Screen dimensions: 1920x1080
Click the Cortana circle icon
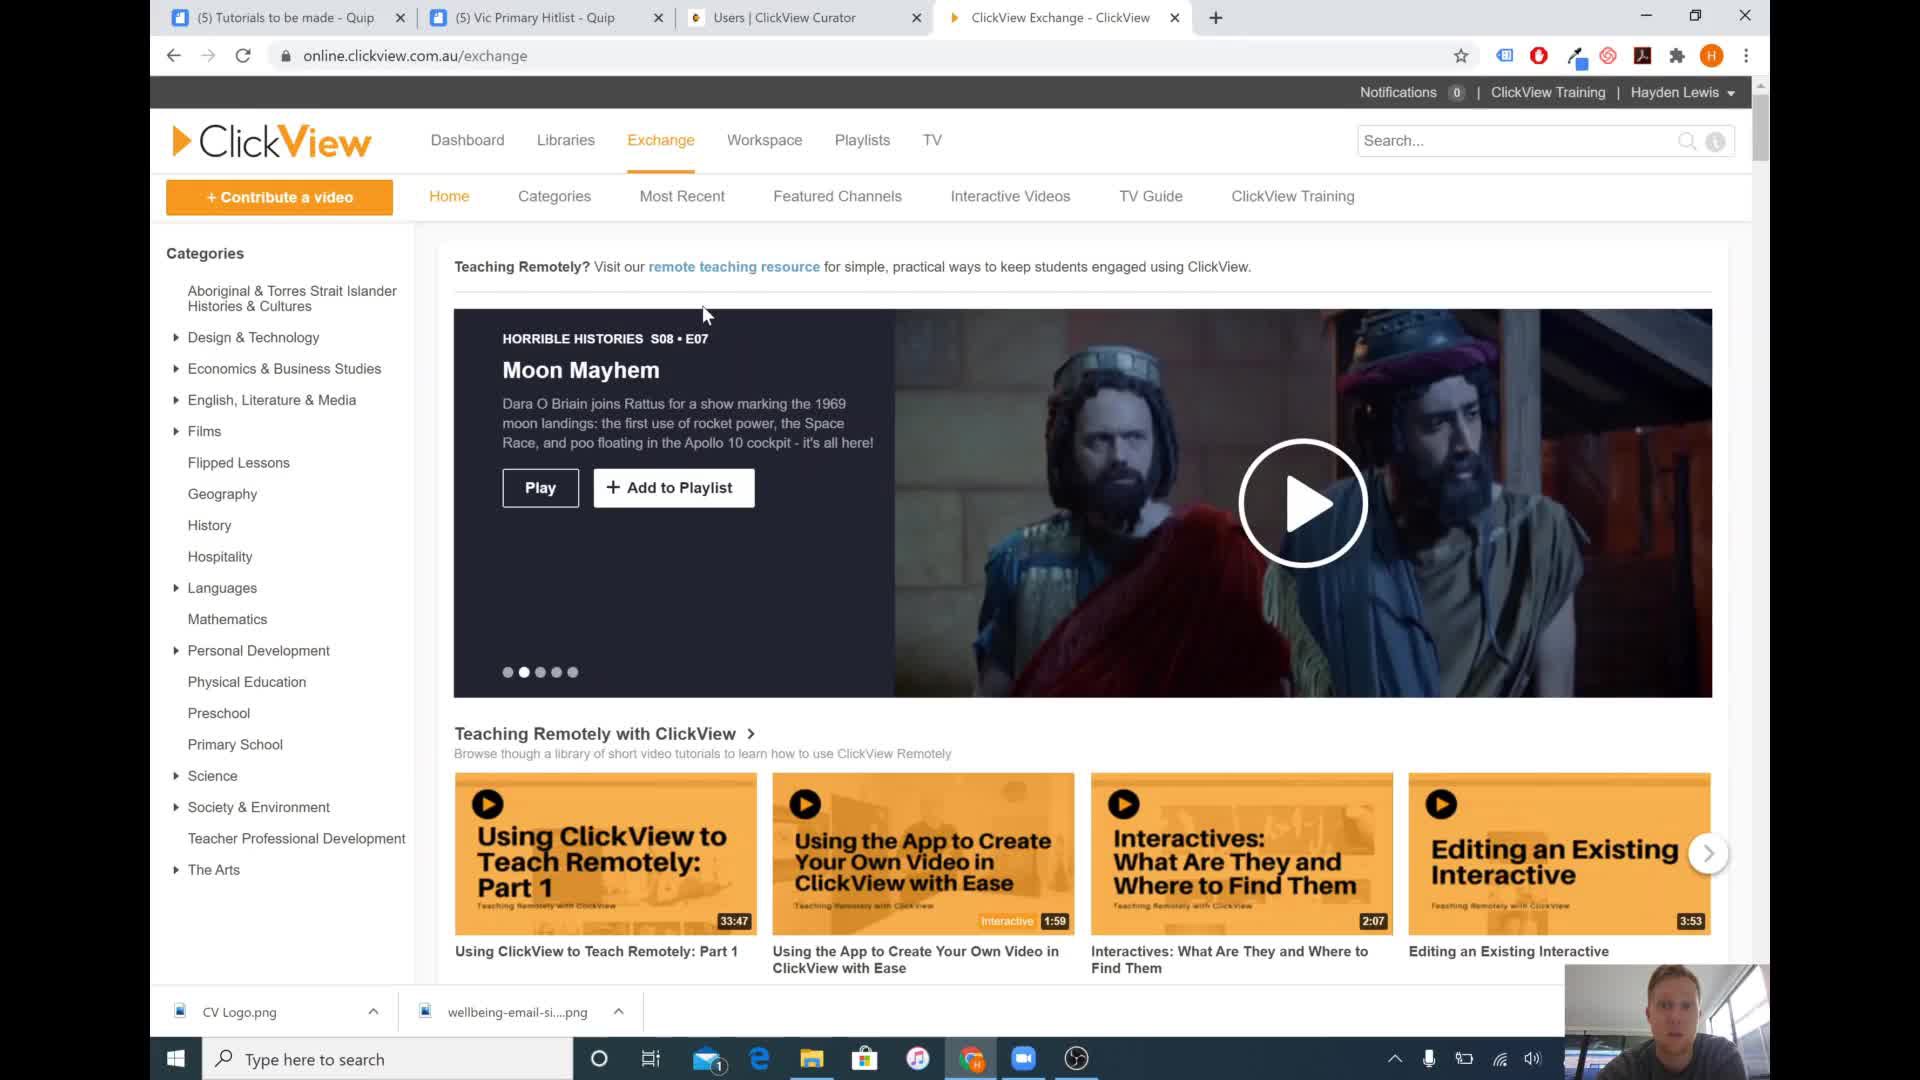[599, 1058]
